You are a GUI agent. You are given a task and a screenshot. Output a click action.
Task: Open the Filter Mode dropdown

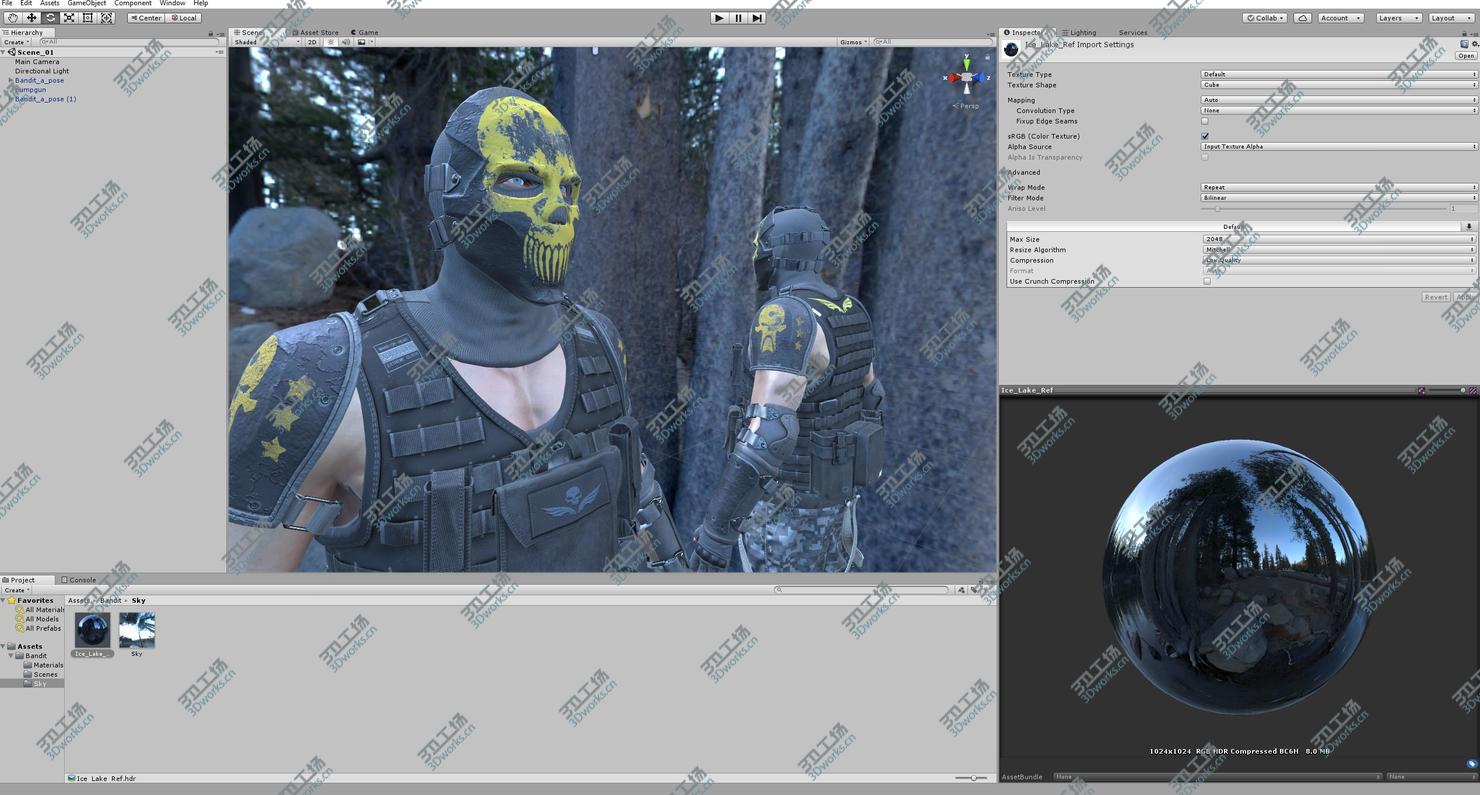point(1339,198)
